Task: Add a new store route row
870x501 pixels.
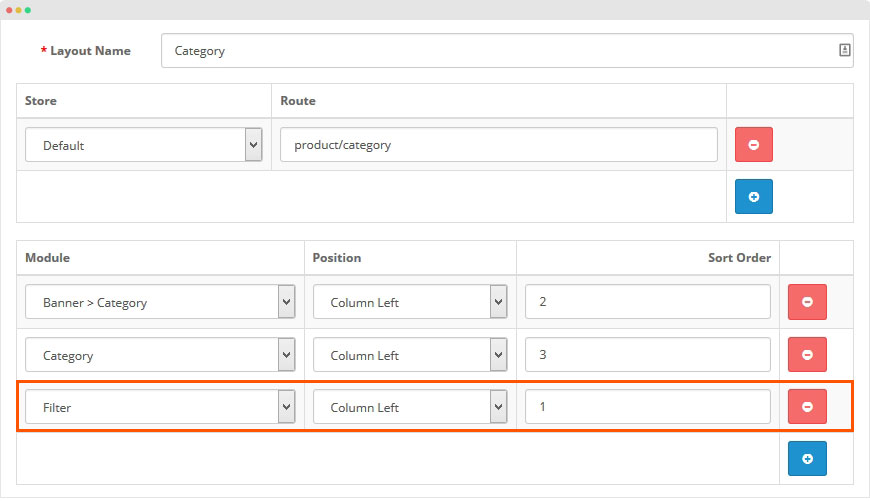Action: (753, 197)
